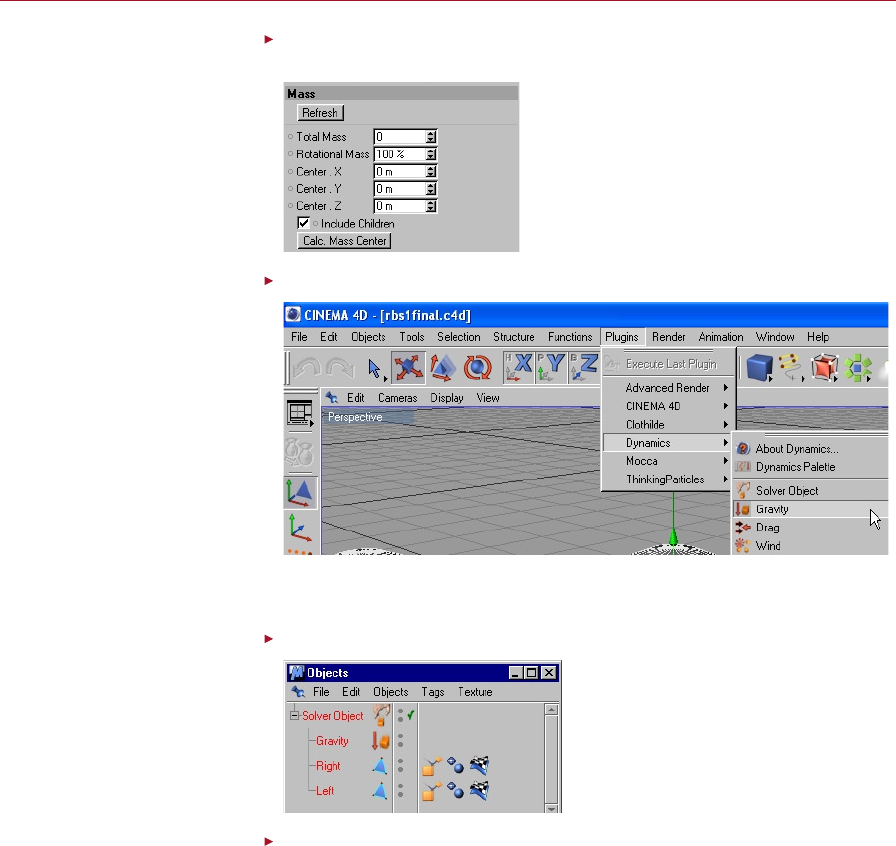Viewport: 896px width, 846px height.
Task: Click the Gravity object icon in Objects manager
Action: pyautogui.click(x=381, y=741)
